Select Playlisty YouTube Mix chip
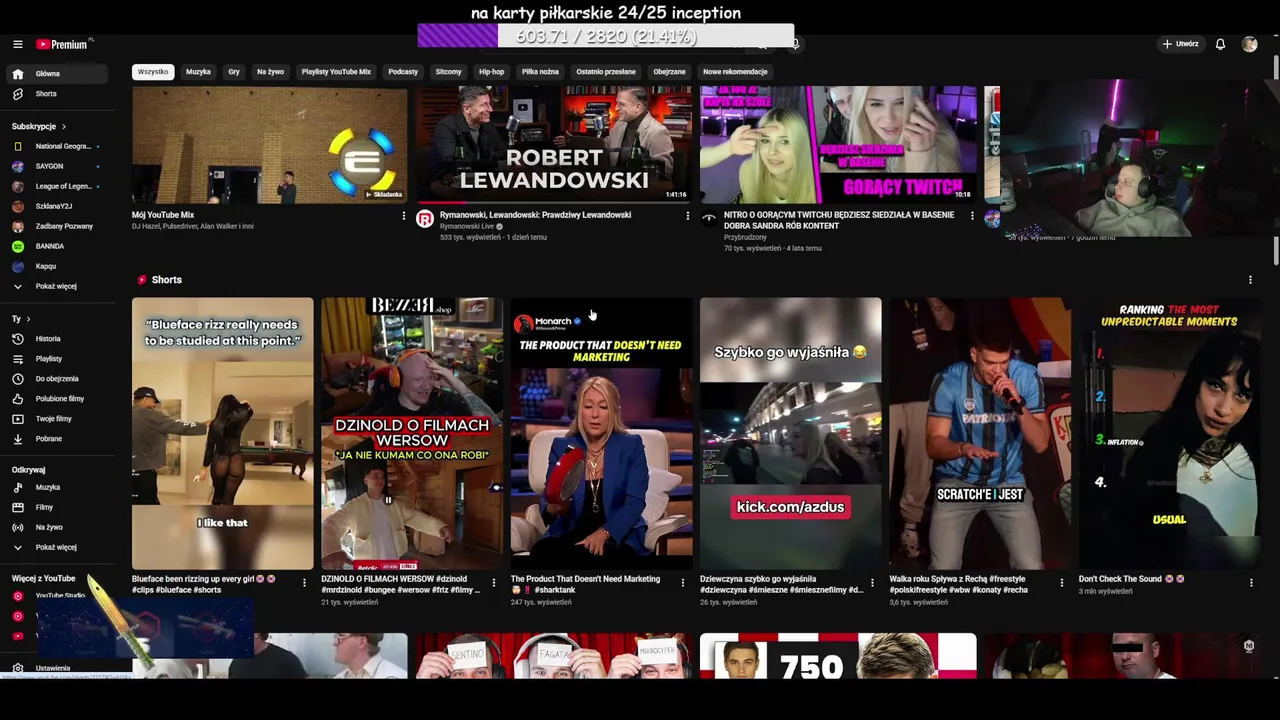The height and width of the screenshot is (720, 1280). tap(336, 72)
